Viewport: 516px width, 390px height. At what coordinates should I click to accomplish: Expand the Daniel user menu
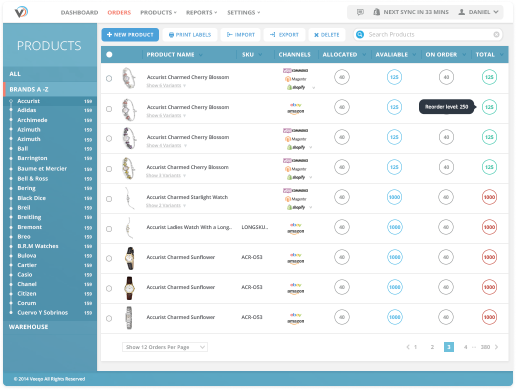tap(479, 12)
